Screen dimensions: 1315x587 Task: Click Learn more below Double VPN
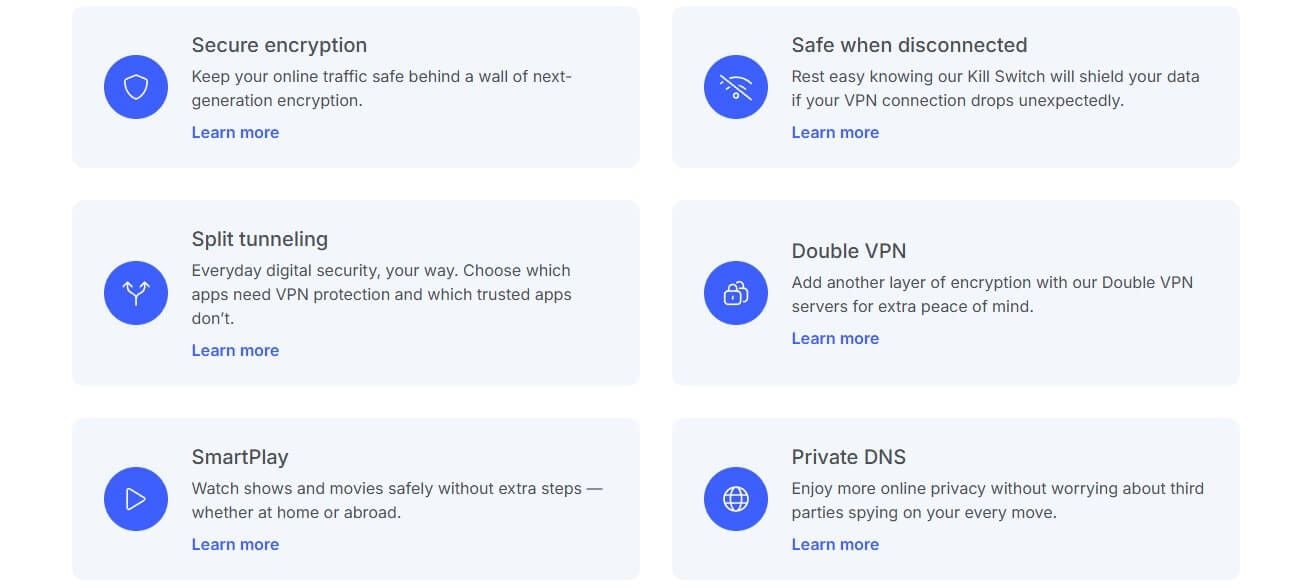(835, 338)
